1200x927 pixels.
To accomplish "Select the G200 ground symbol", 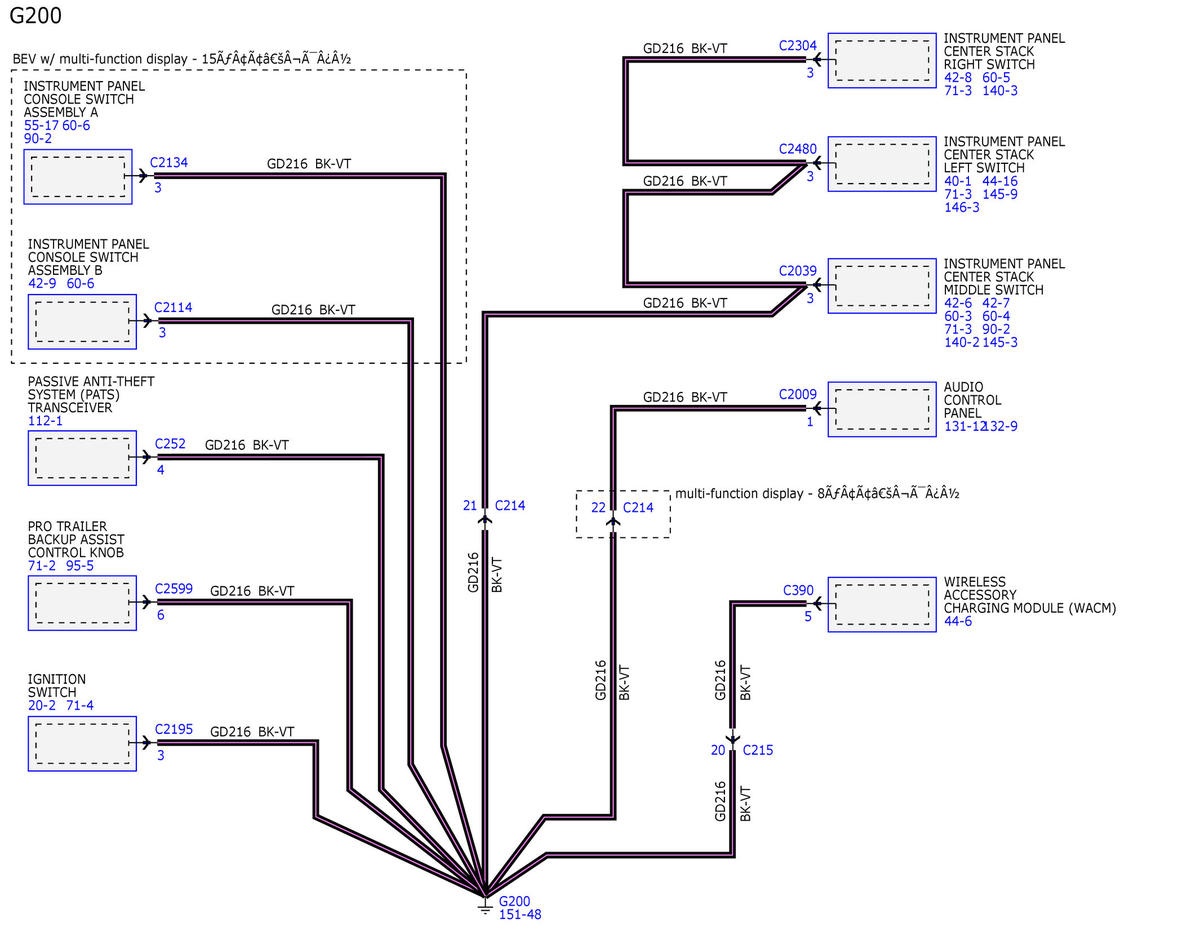I will click(x=485, y=905).
